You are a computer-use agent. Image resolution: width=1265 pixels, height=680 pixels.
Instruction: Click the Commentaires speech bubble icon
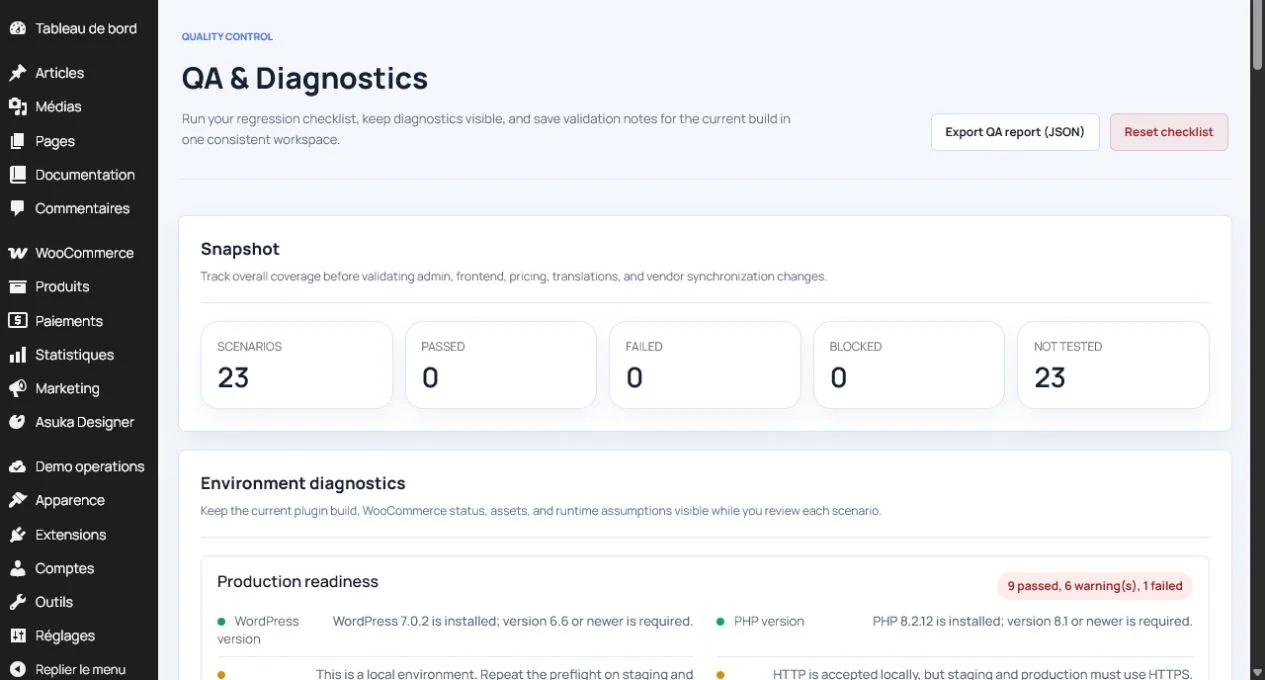pos(17,209)
